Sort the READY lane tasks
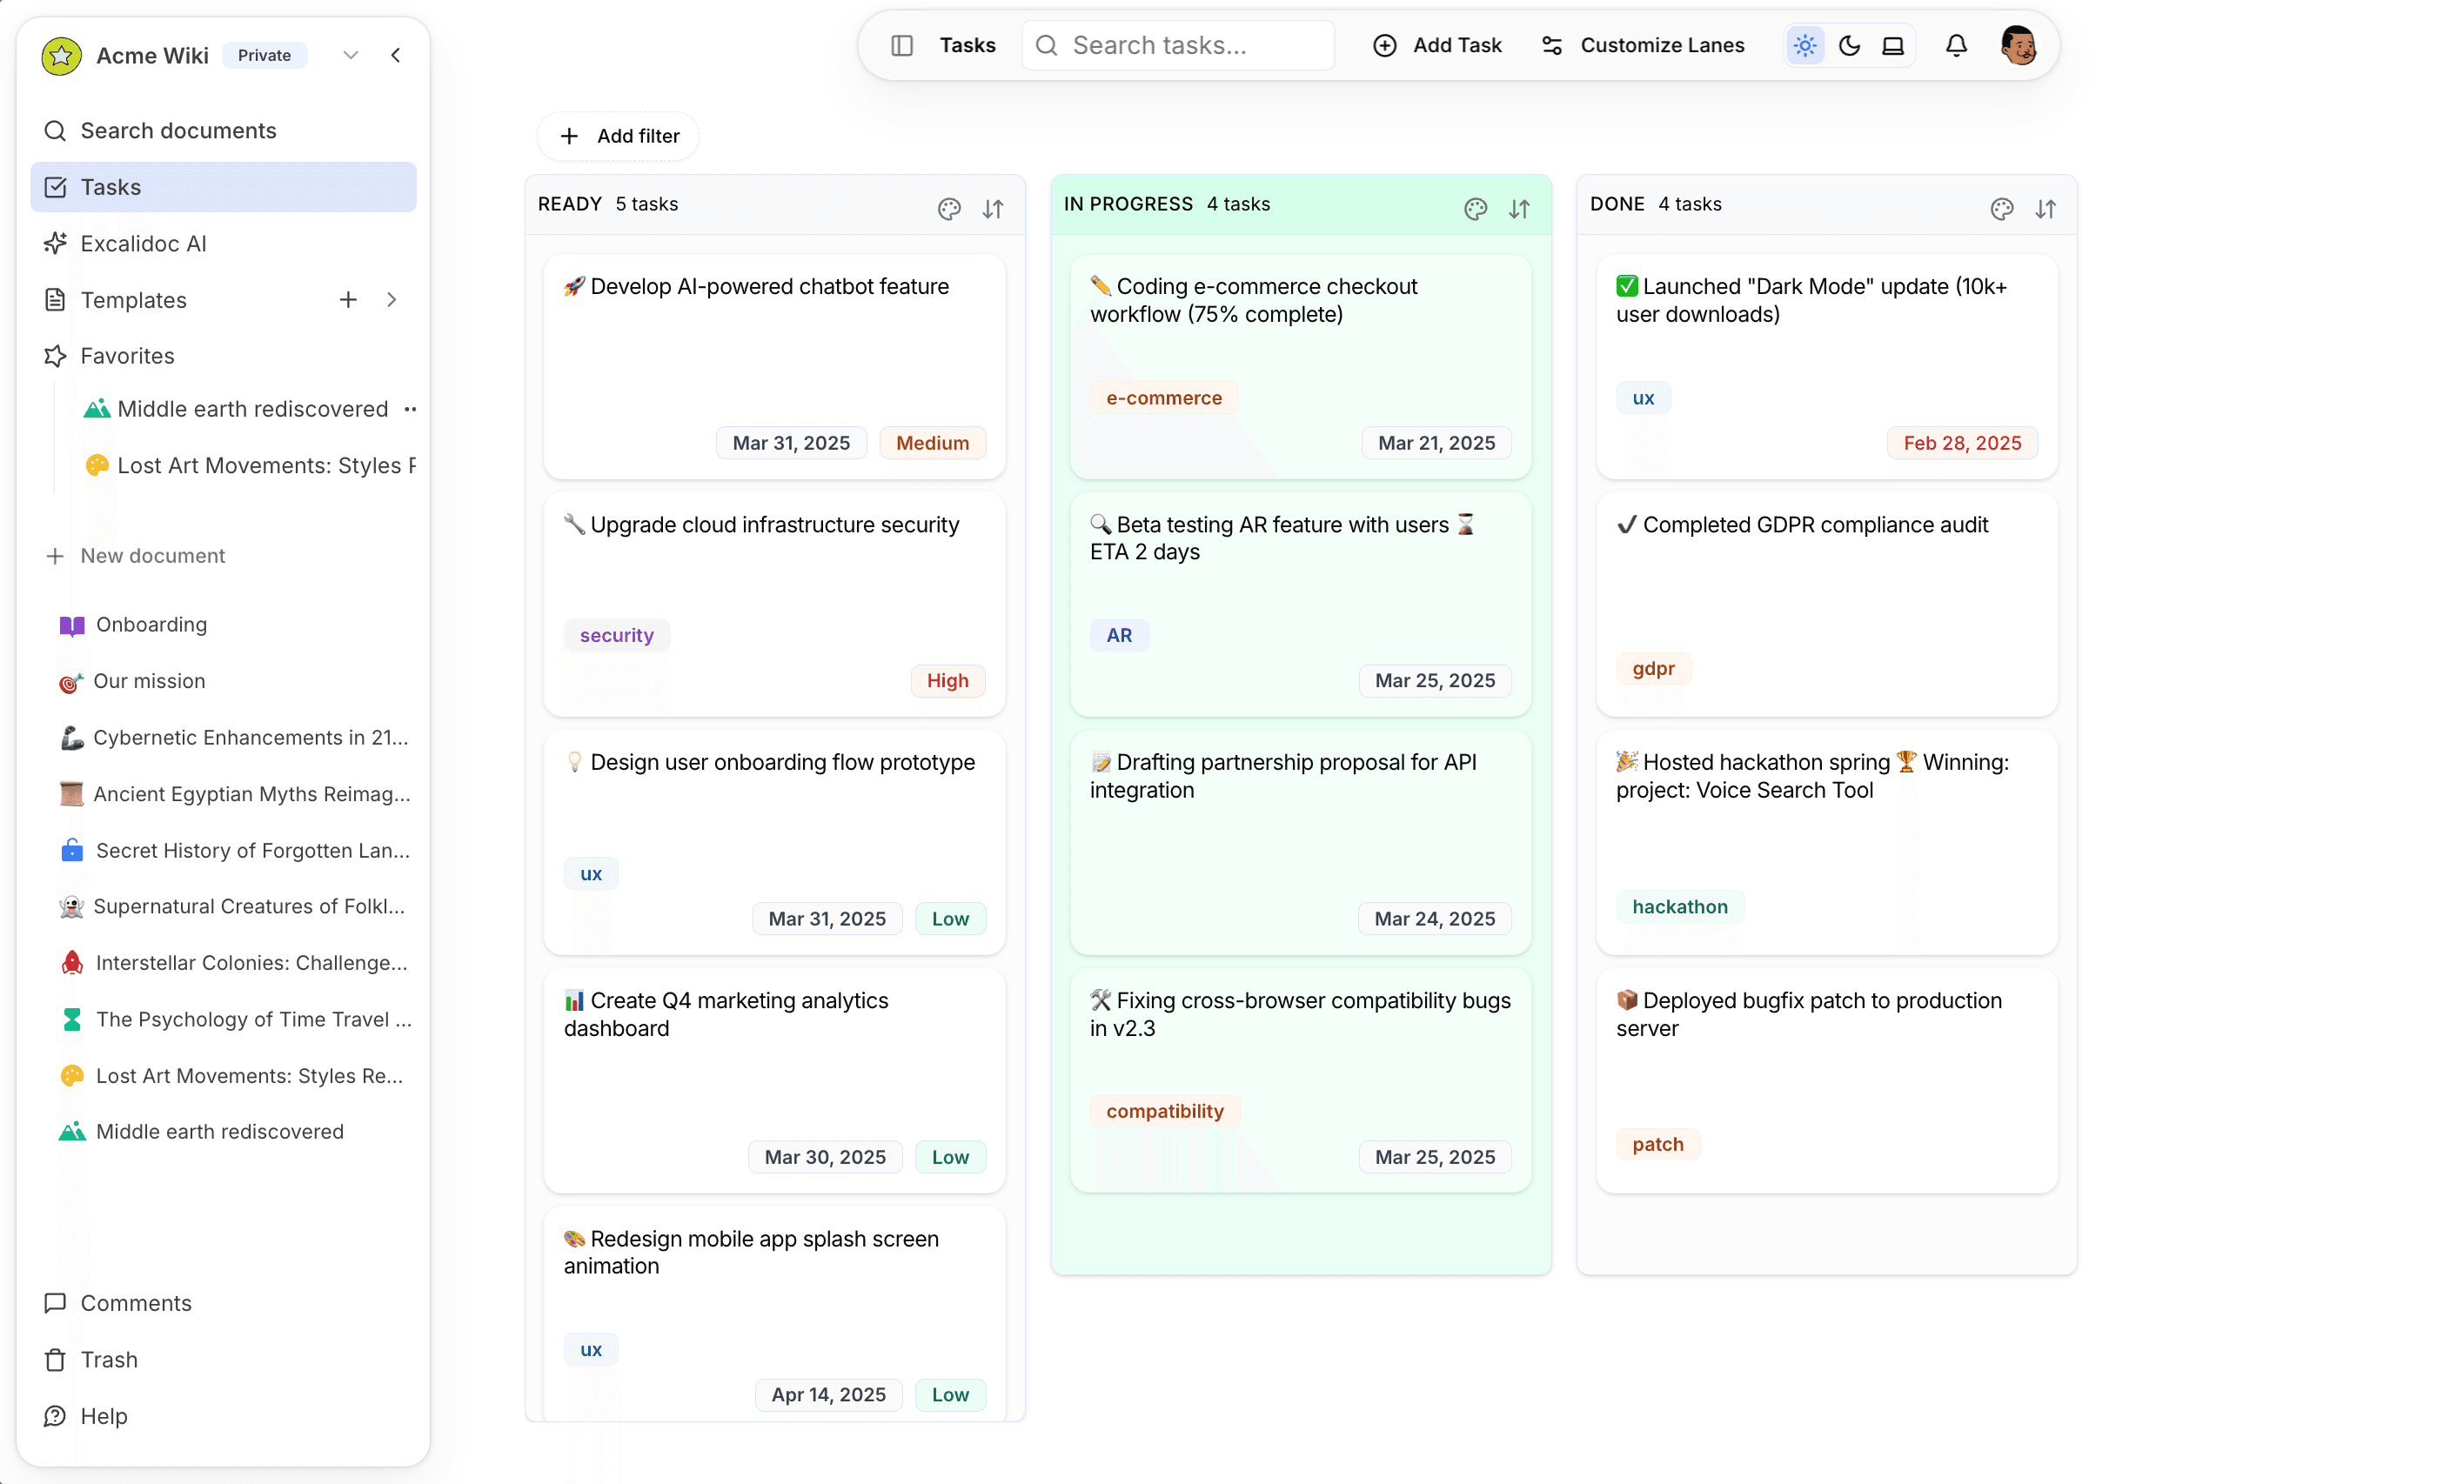This screenshot has width=2464, height=1484. click(x=993, y=208)
